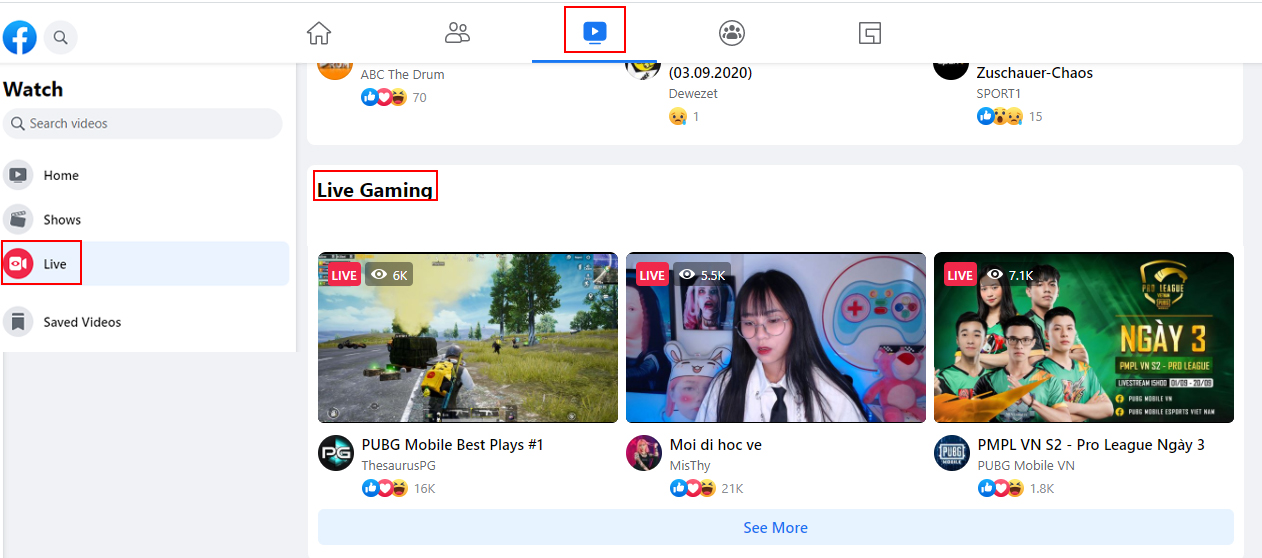Open the Live Gaming heading
1262x558 pixels.
[375, 189]
